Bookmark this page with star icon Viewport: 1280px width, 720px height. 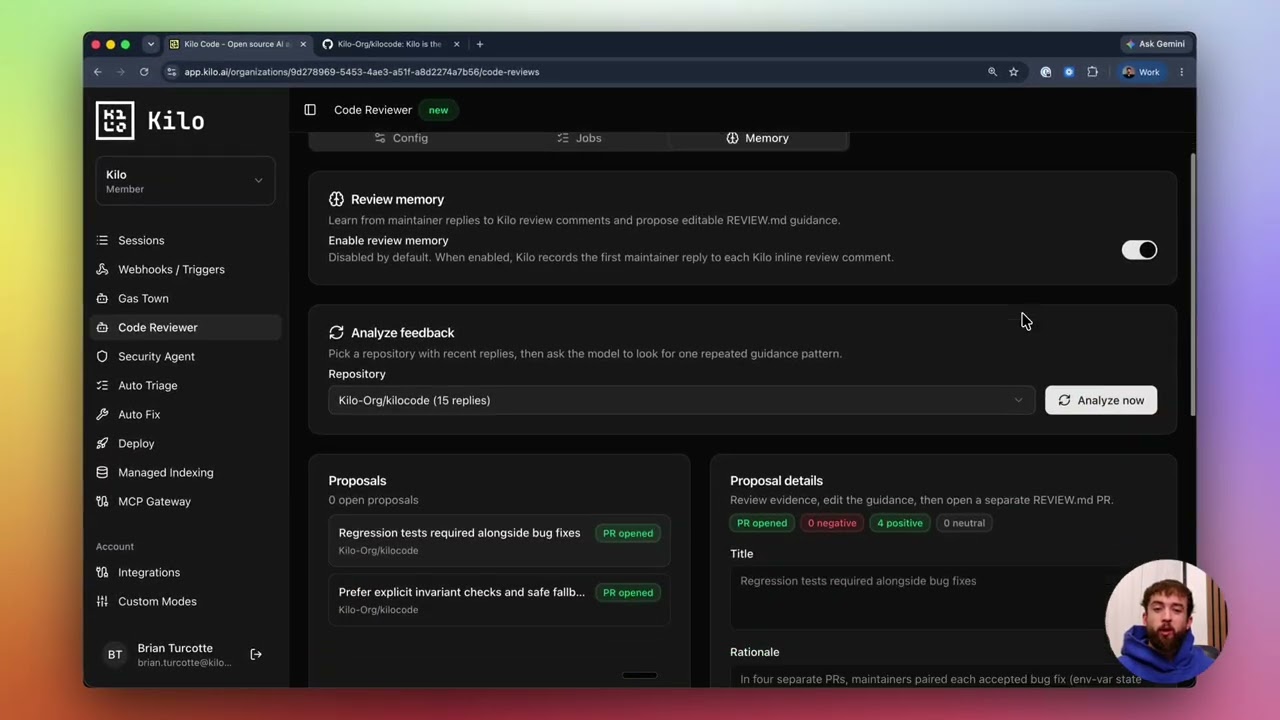[1013, 72]
